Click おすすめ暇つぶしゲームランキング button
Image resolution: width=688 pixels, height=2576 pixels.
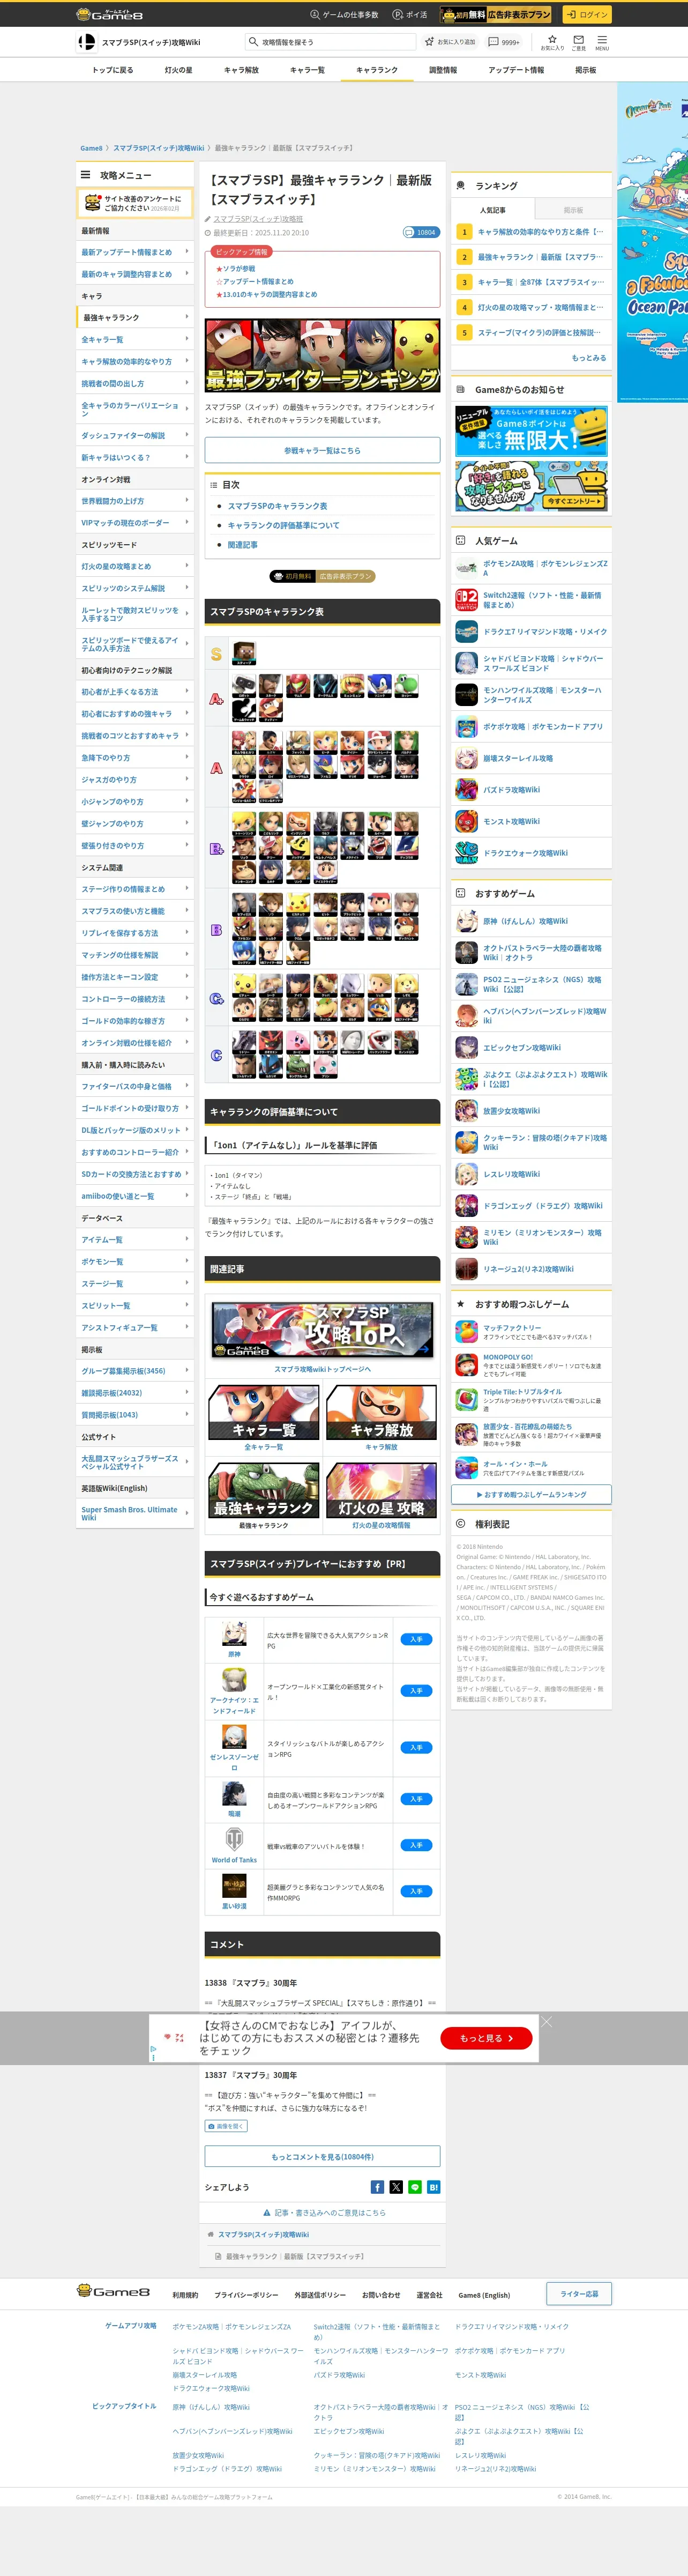[x=531, y=1494]
